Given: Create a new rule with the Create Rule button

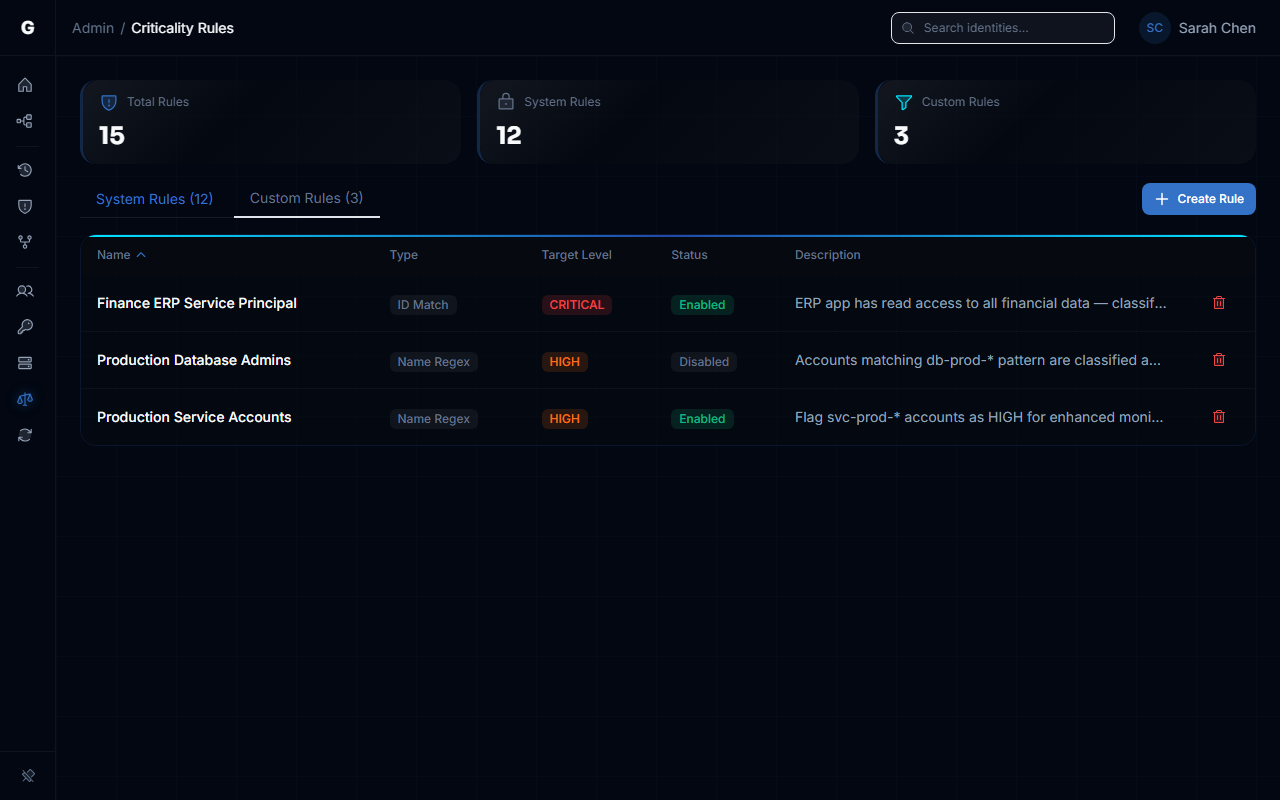Looking at the screenshot, I should [1198, 199].
